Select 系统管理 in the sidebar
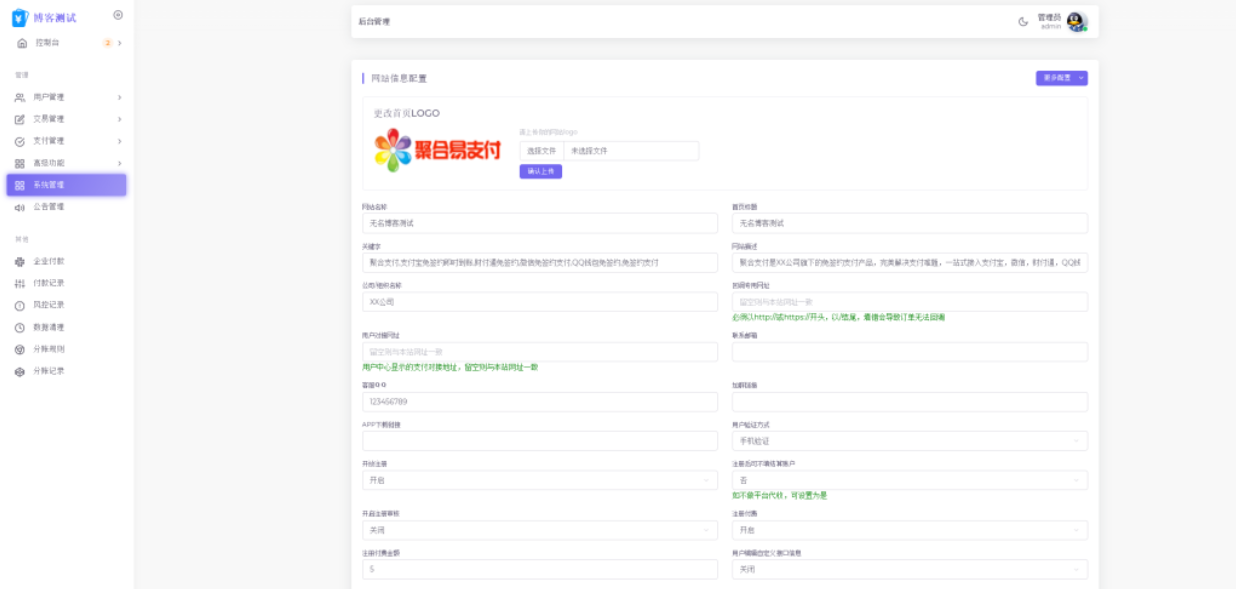Image resolution: width=1236 pixels, height=589 pixels. click(x=66, y=185)
